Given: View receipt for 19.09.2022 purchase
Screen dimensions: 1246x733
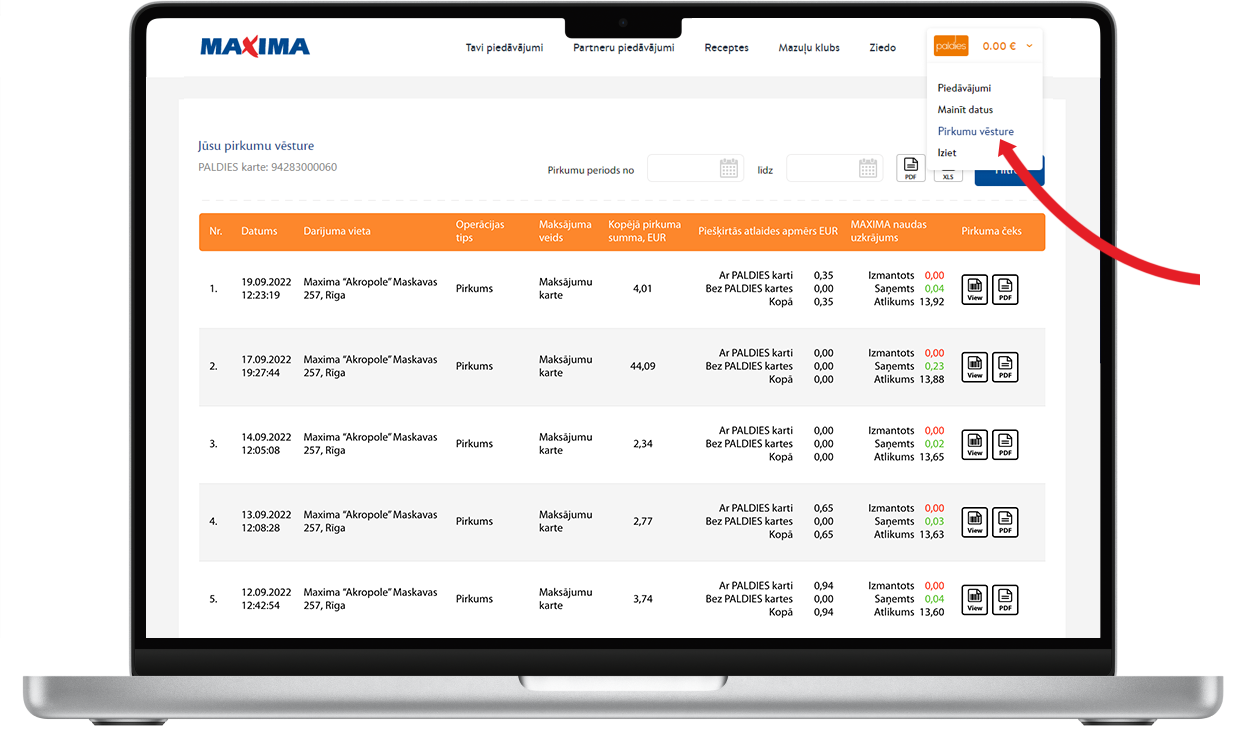Looking at the screenshot, I should (974, 290).
